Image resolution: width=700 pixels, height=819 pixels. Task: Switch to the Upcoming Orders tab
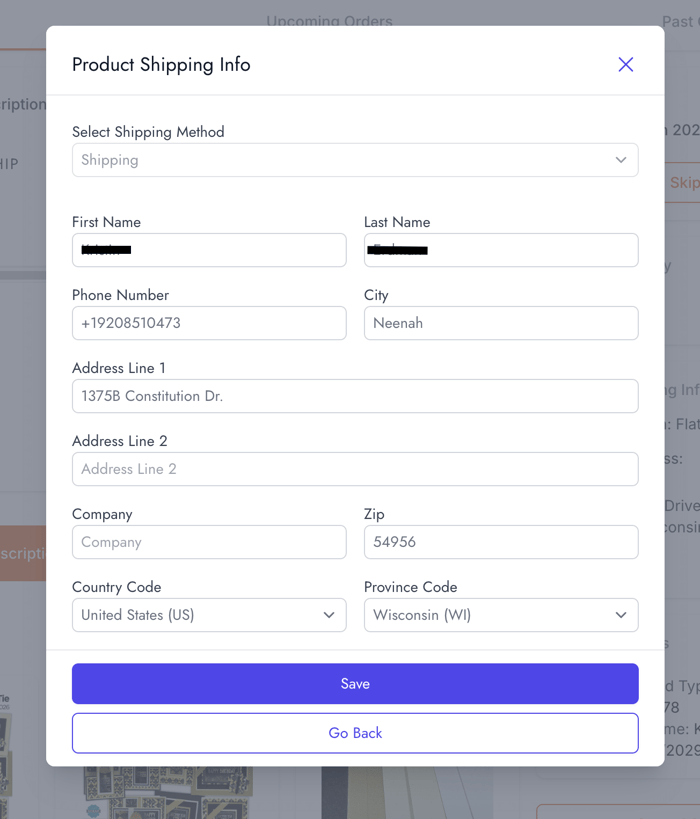[329, 20]
